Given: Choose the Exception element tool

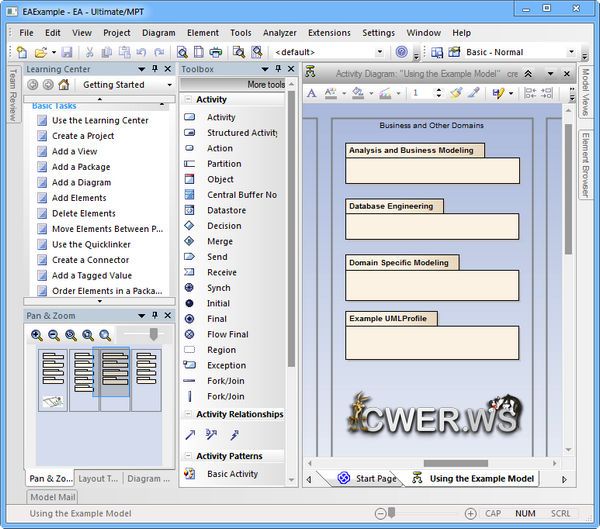Looking at the screenshot, I should [x=226, y=366].
